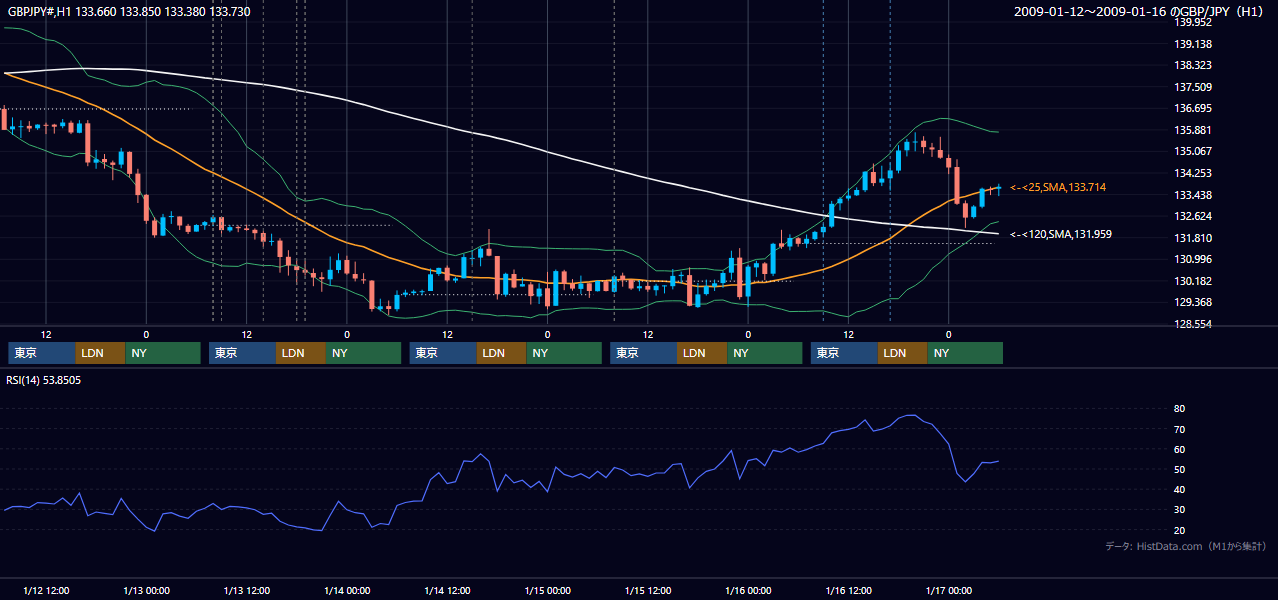Click the 1/13 00:00 time axis label
The height and width of the screenshot is (600, 1278).
tap(146, 590)
